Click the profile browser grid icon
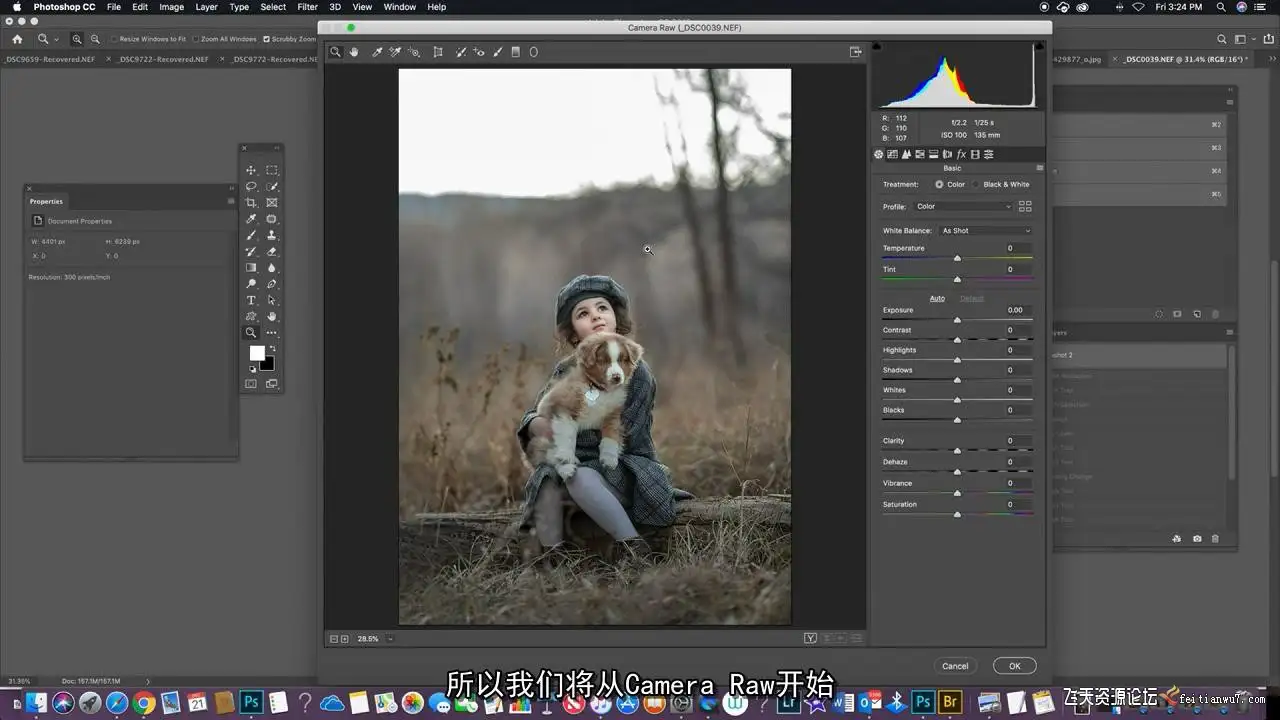Screen dimensions: 1280x720 pos(1024,206)
